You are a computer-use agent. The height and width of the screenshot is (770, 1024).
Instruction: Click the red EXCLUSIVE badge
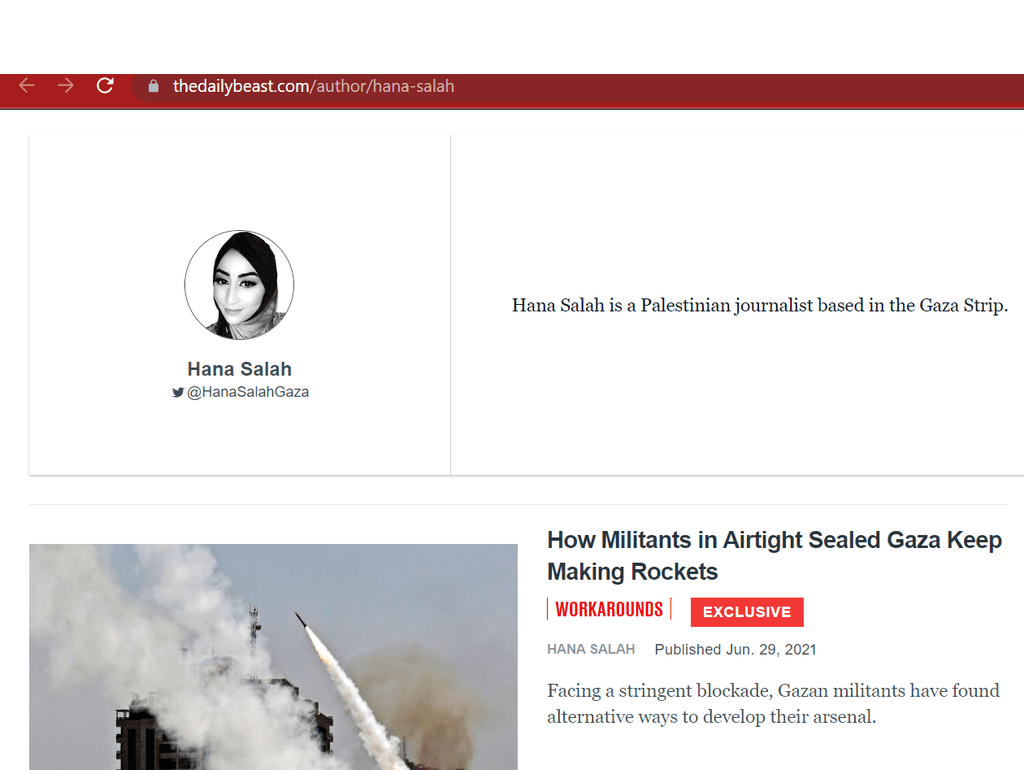coord(747,612)
